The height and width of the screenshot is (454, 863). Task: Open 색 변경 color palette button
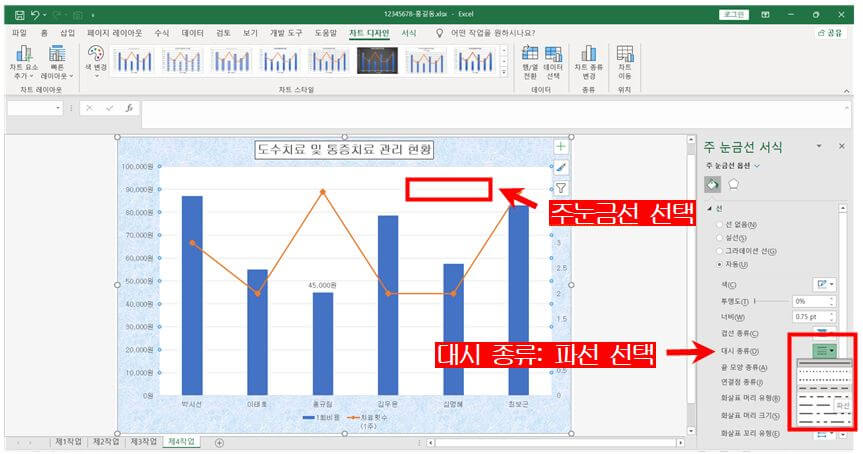(96, 61)
